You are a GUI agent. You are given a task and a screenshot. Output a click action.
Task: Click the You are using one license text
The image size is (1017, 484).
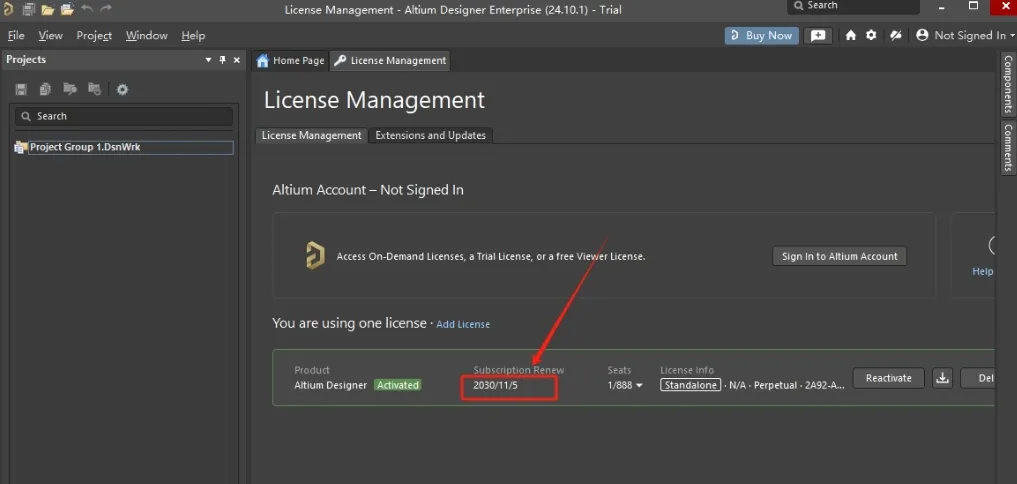[x=349, y=322]
